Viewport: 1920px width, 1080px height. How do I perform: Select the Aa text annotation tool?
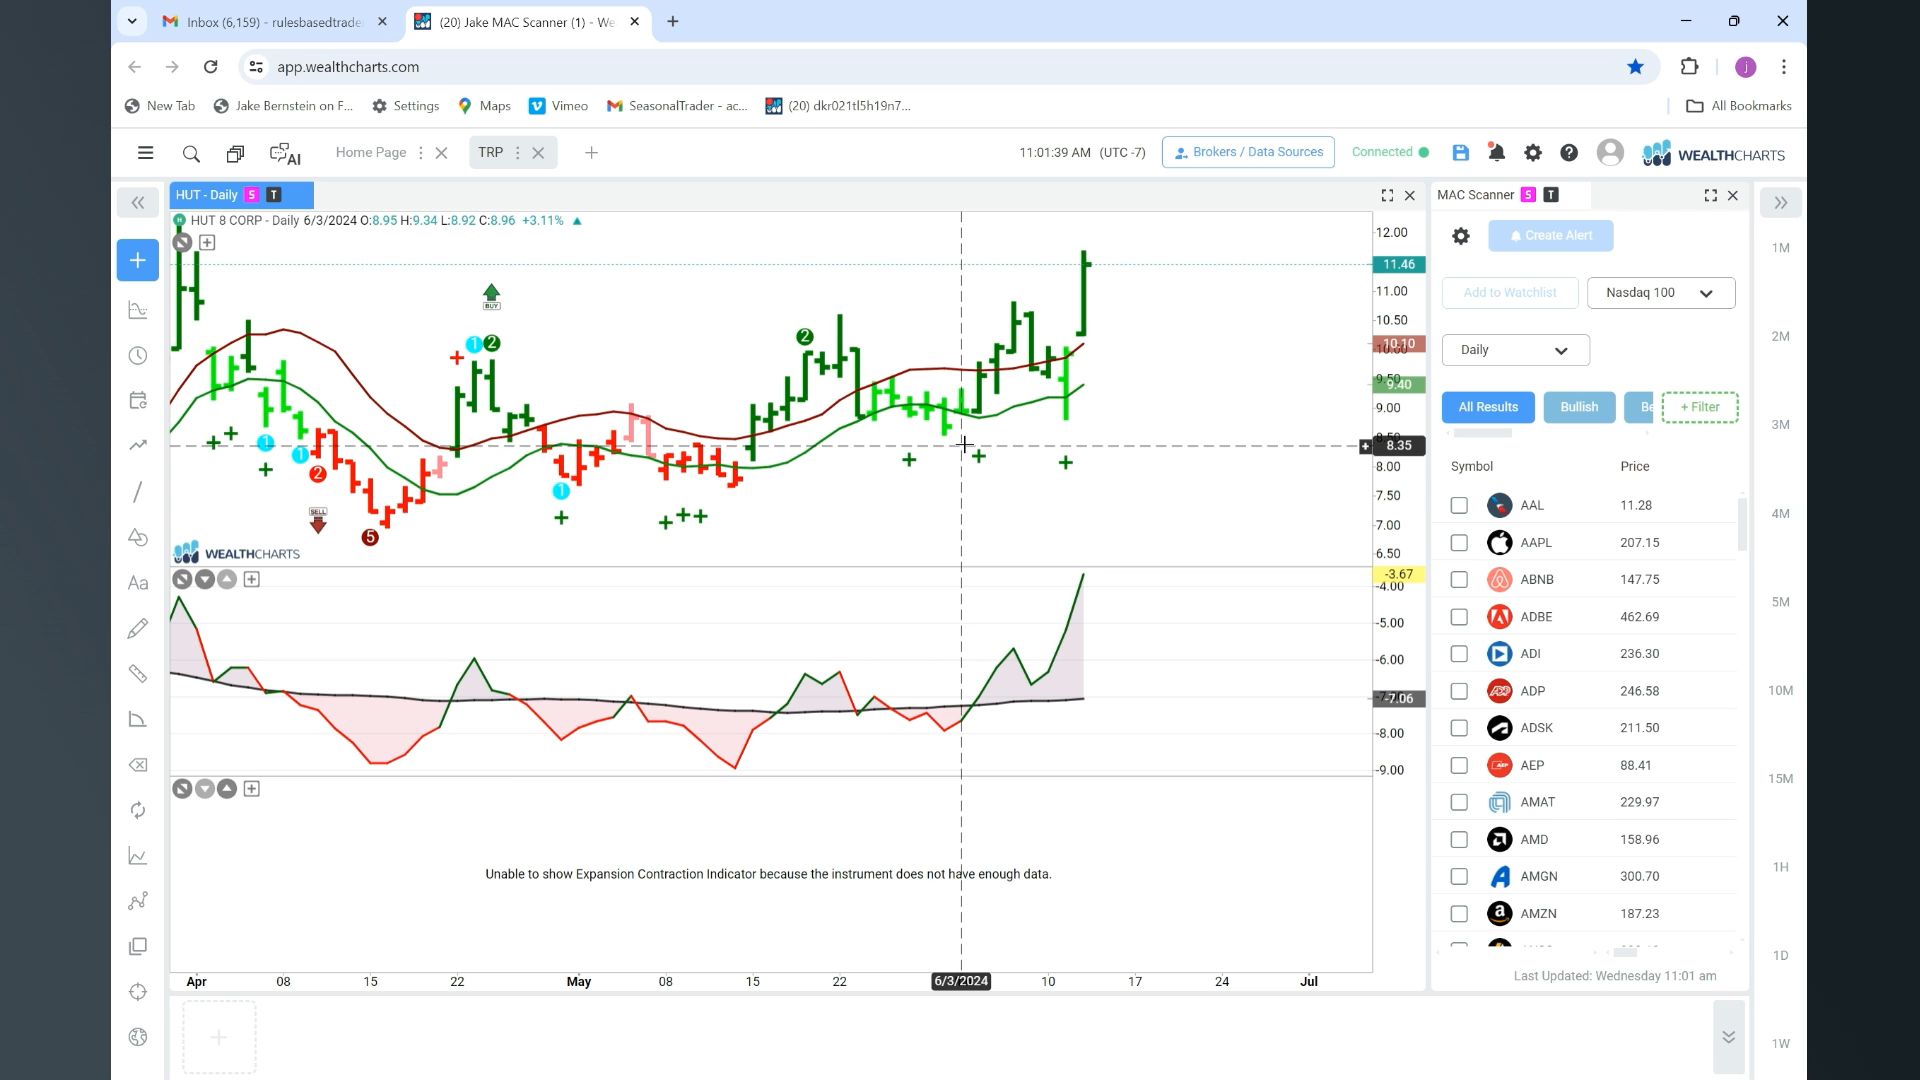pos(138,583)
